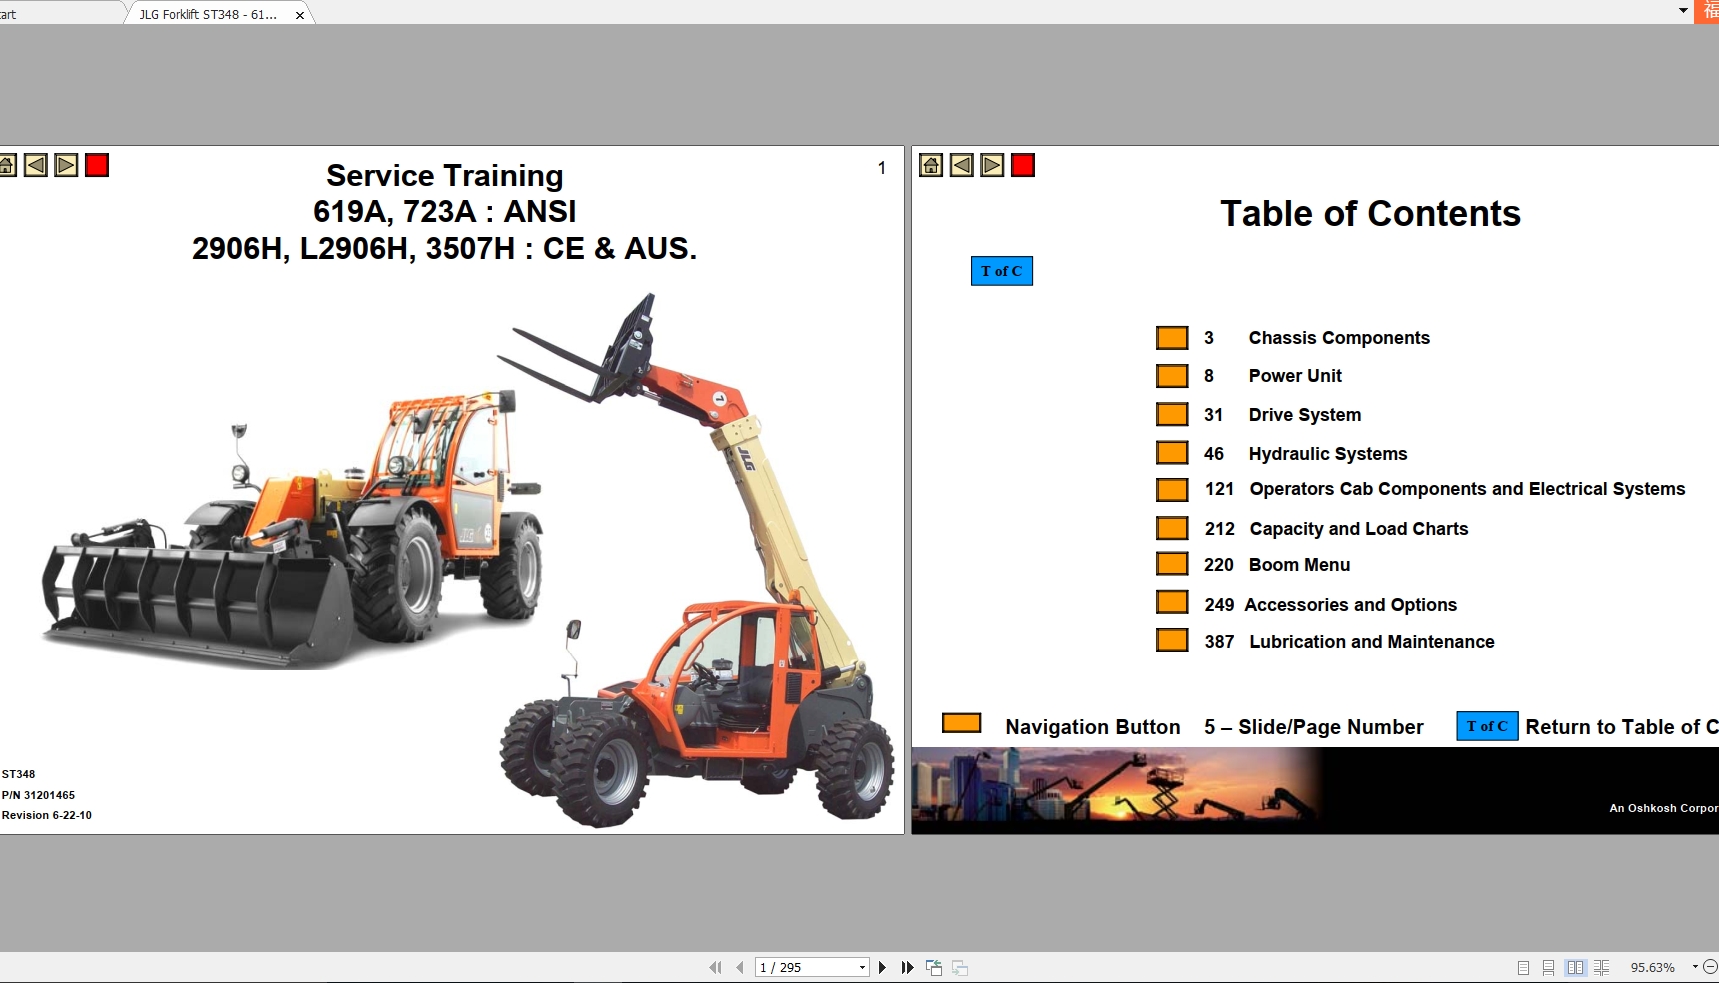Select single page view icon
Image resolution: width=1719 pixels, height=983 pixels.
point(1523,968)
